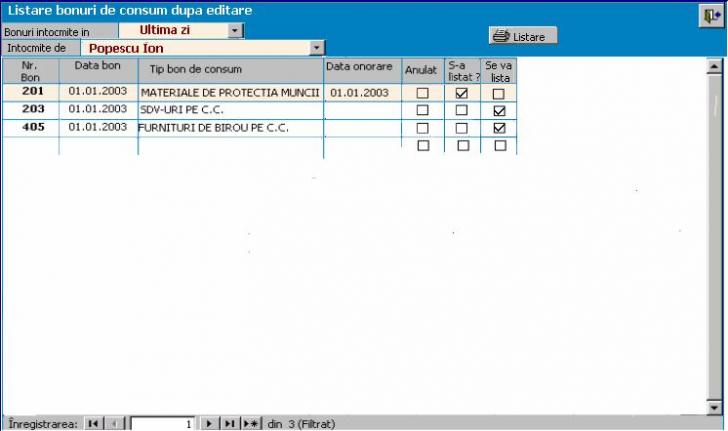
Task: Go to next record navigation arrow
Action: pyautogui.click(x=209, y=424)
